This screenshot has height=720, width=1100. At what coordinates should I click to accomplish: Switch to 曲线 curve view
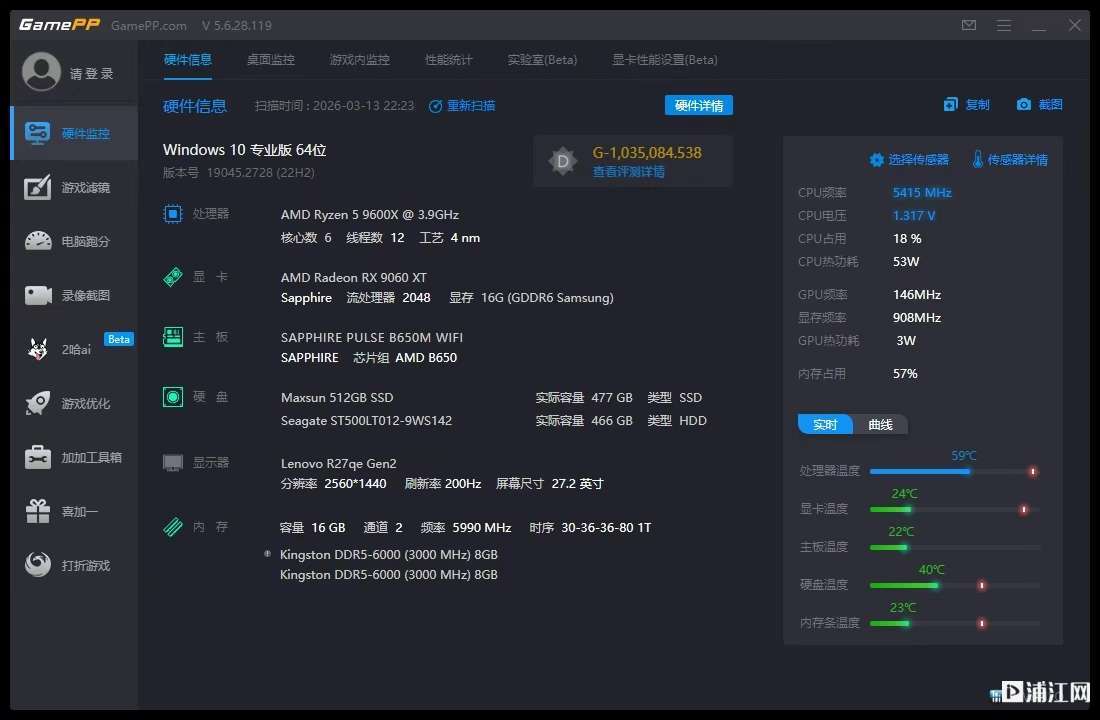pos(880,424)
